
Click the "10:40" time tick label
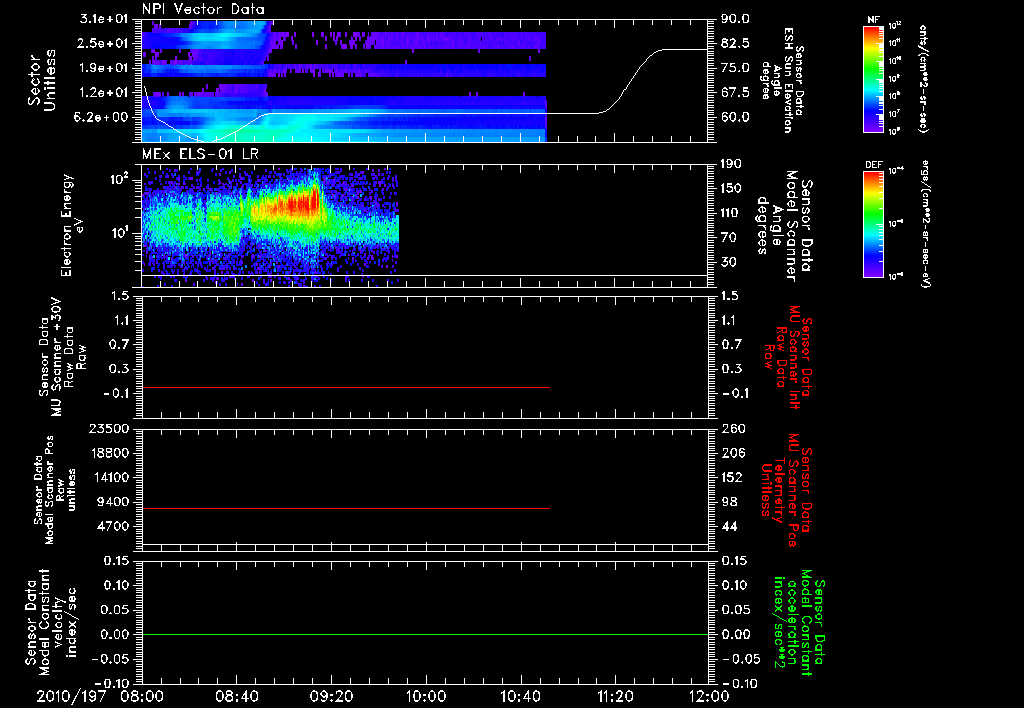coord(520,696)
